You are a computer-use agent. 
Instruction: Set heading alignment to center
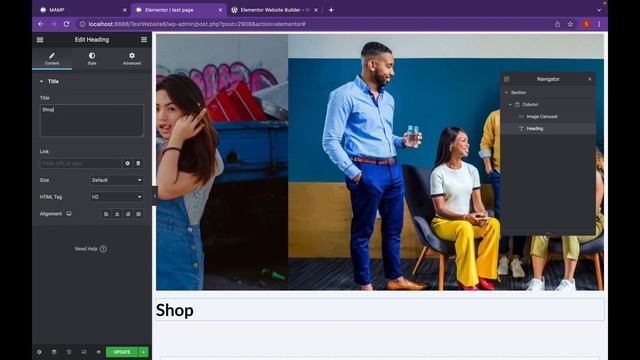[x=117, y=214]
